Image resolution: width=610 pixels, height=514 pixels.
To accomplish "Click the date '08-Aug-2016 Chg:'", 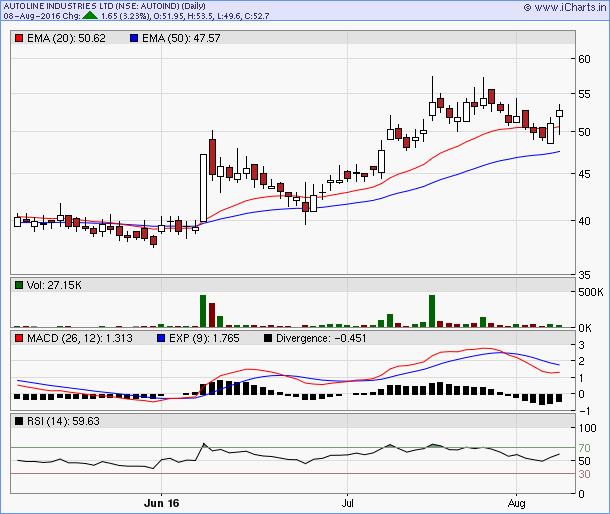I will 42,16.
